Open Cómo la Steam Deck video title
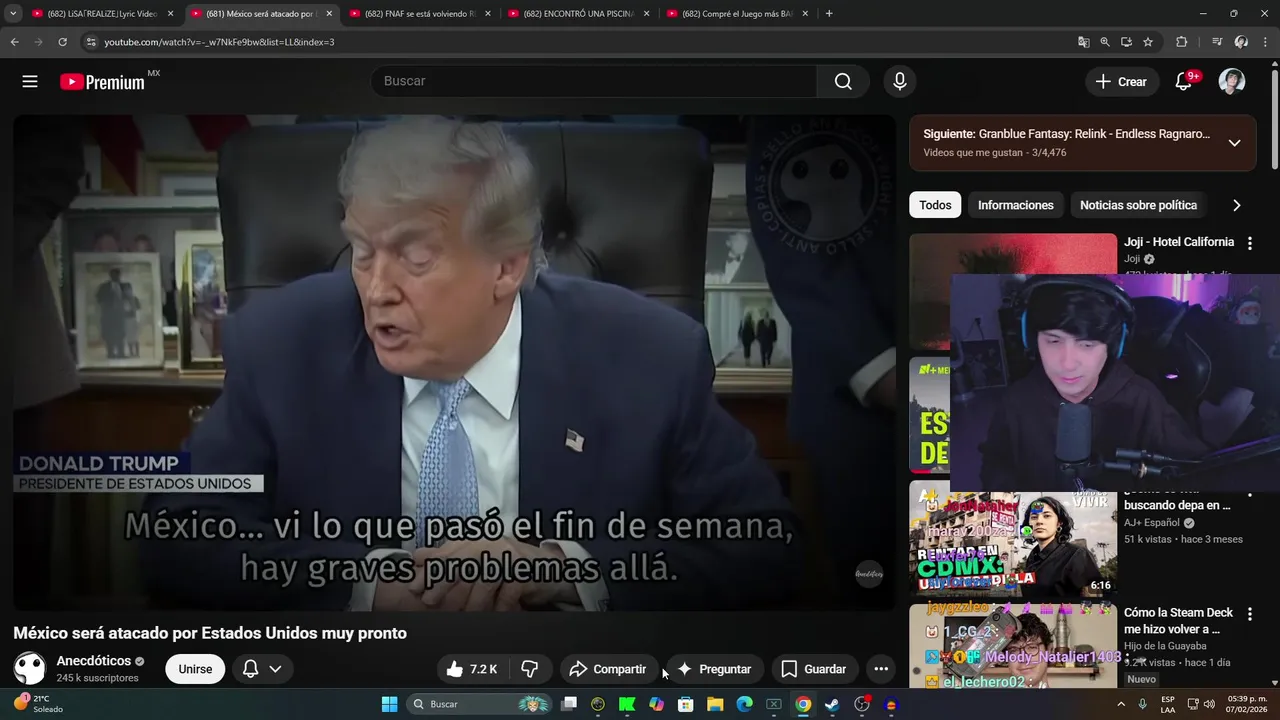The height and width of the screenshot is (720, 1280). click(x=1178, y=621)
